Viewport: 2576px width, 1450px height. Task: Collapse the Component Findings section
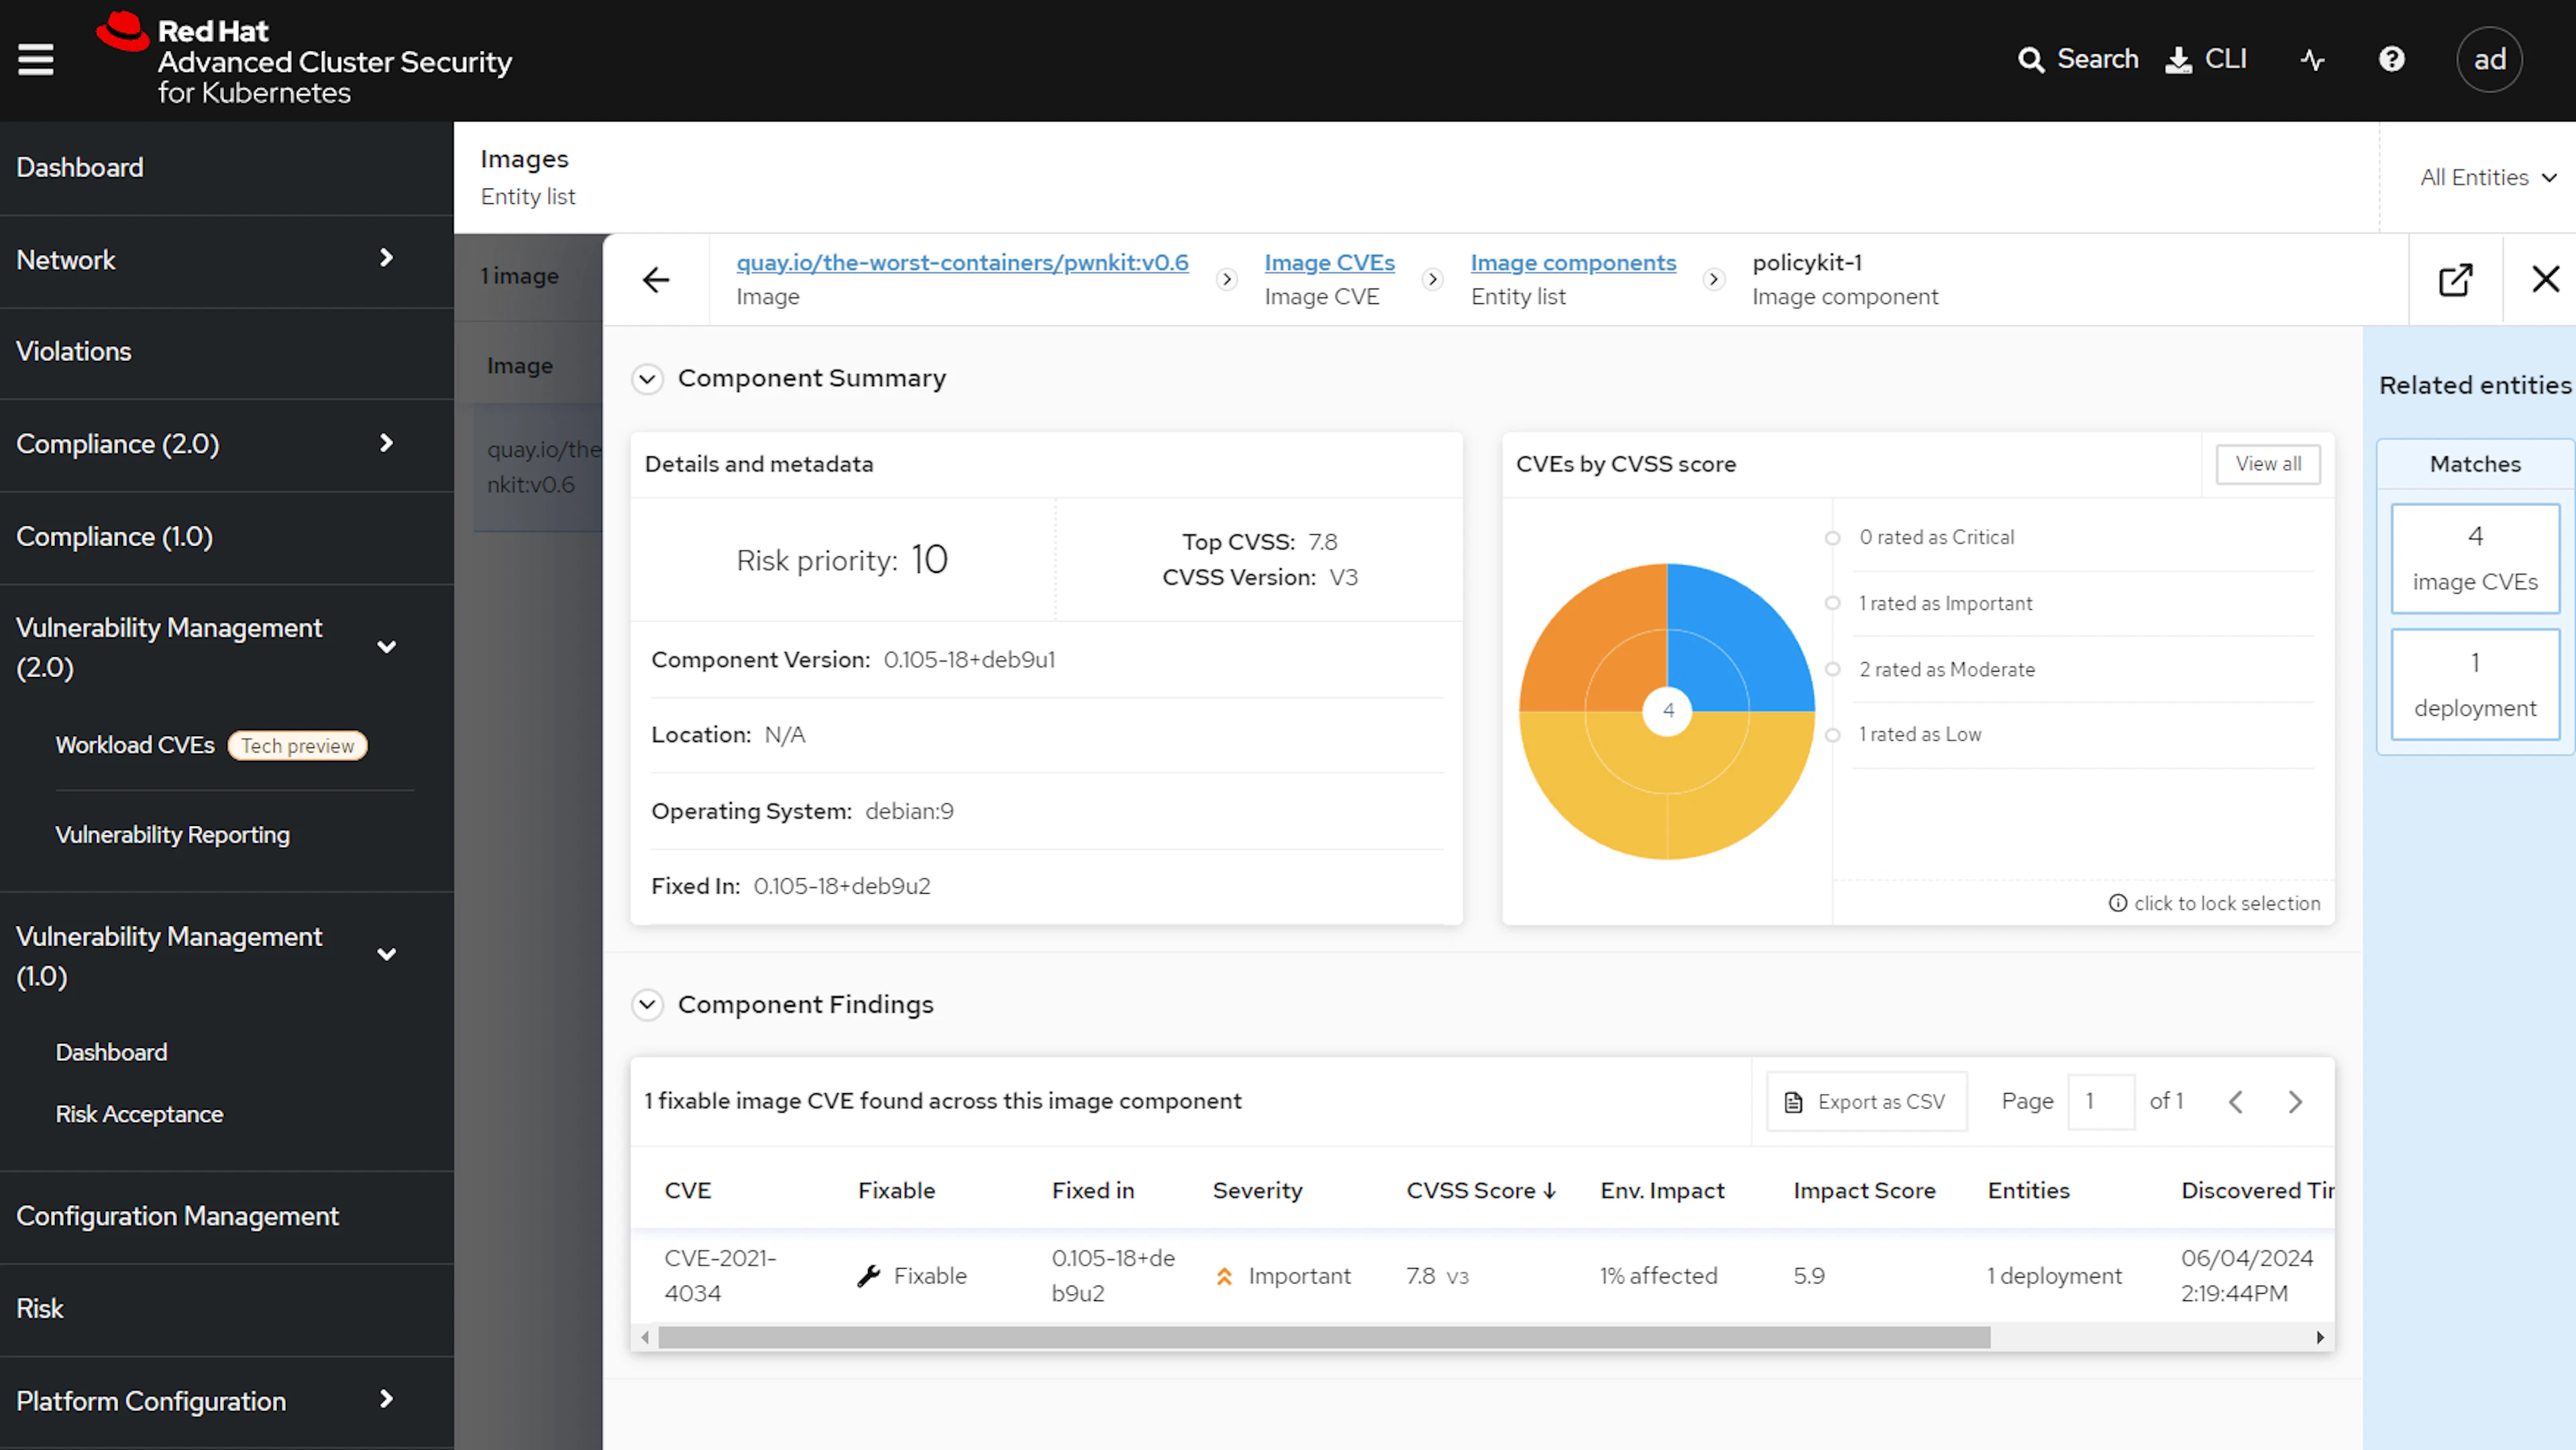click(648, 1004)
